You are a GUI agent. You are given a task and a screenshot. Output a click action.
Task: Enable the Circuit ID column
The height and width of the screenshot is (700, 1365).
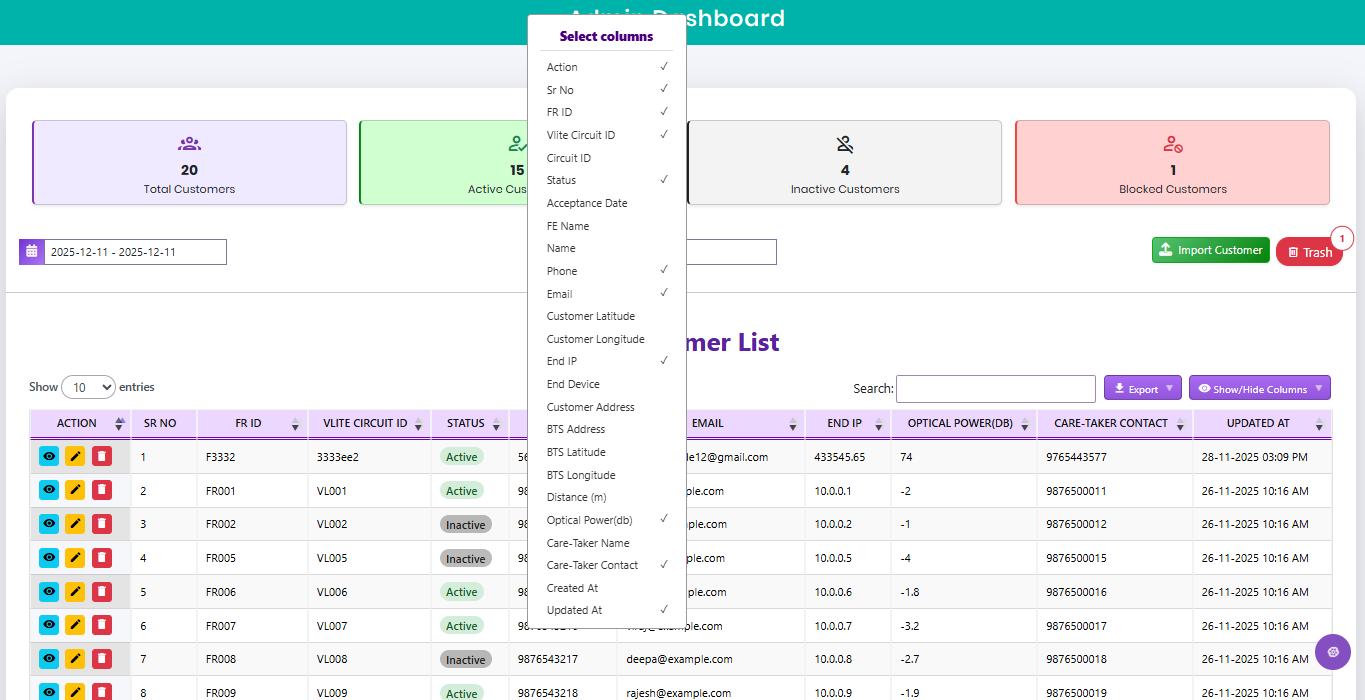[x=607, y=158]
